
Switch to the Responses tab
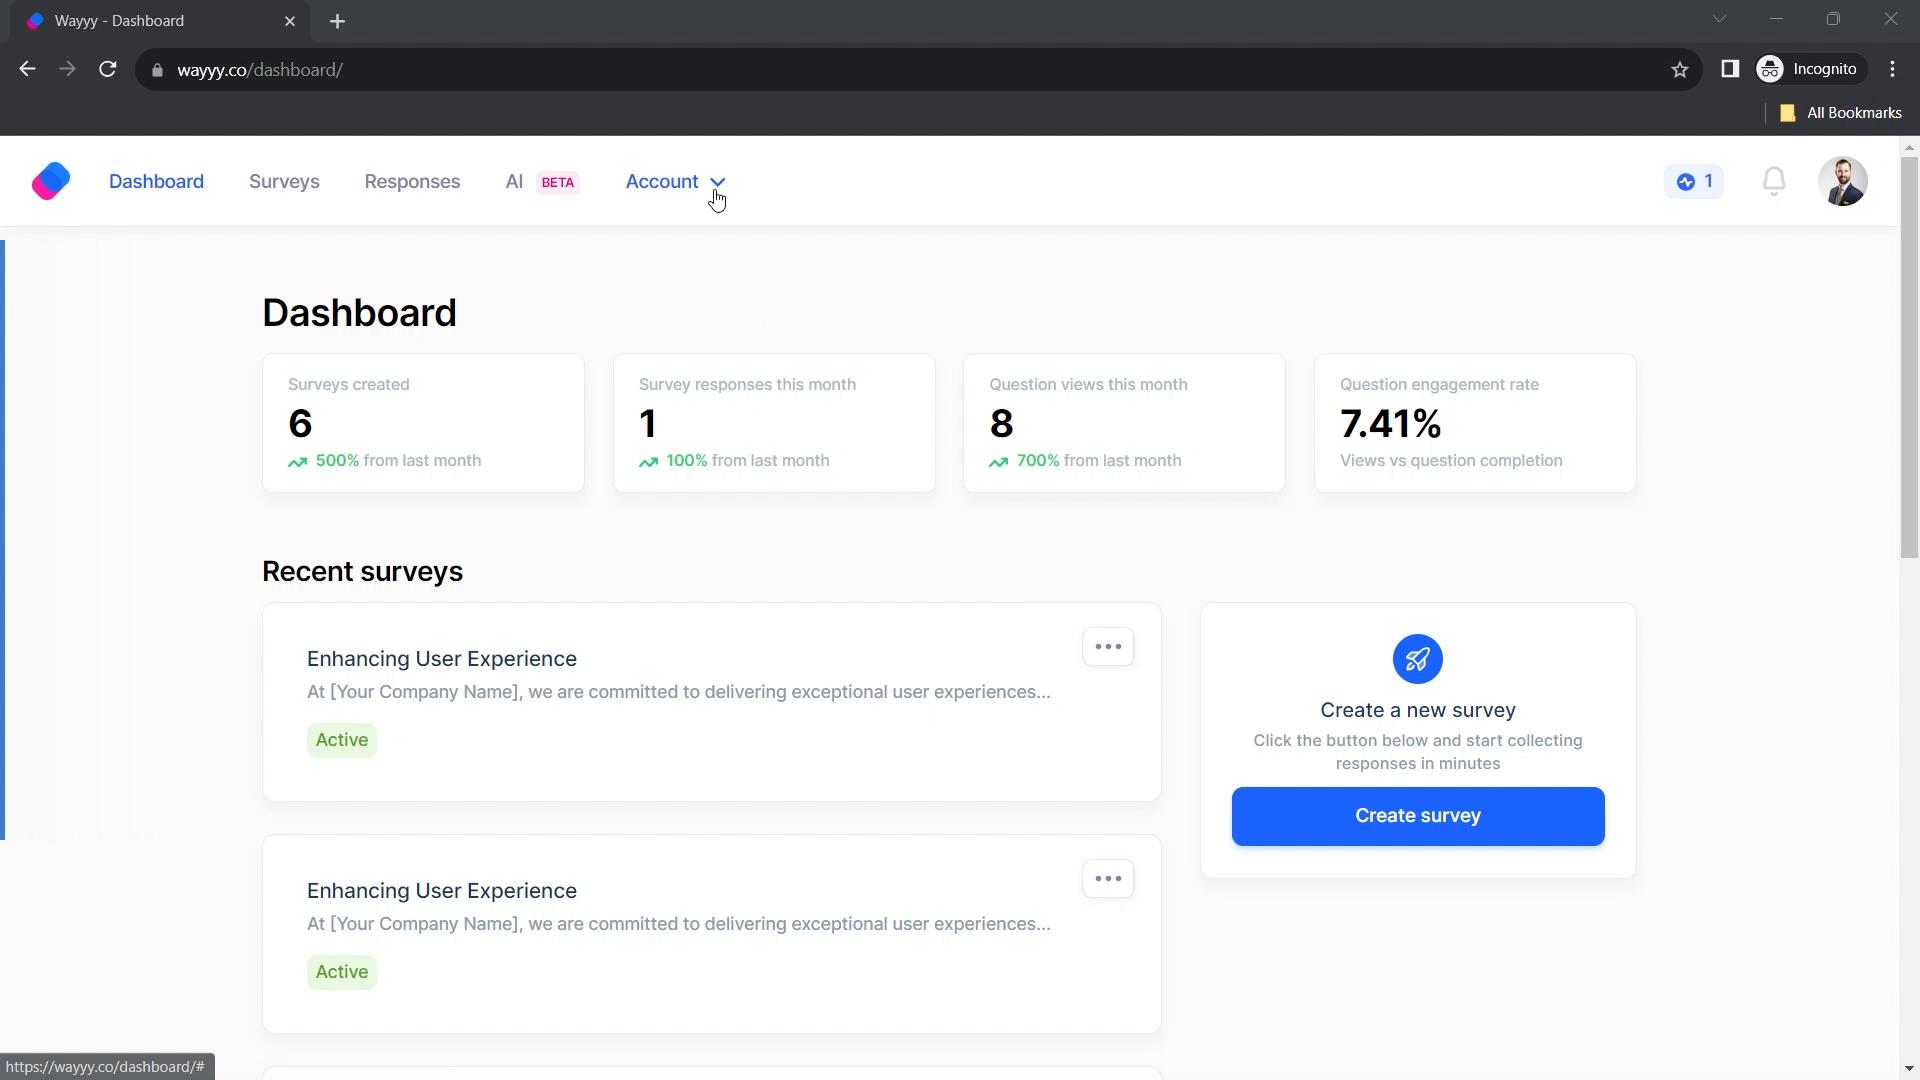click(413, 181)
